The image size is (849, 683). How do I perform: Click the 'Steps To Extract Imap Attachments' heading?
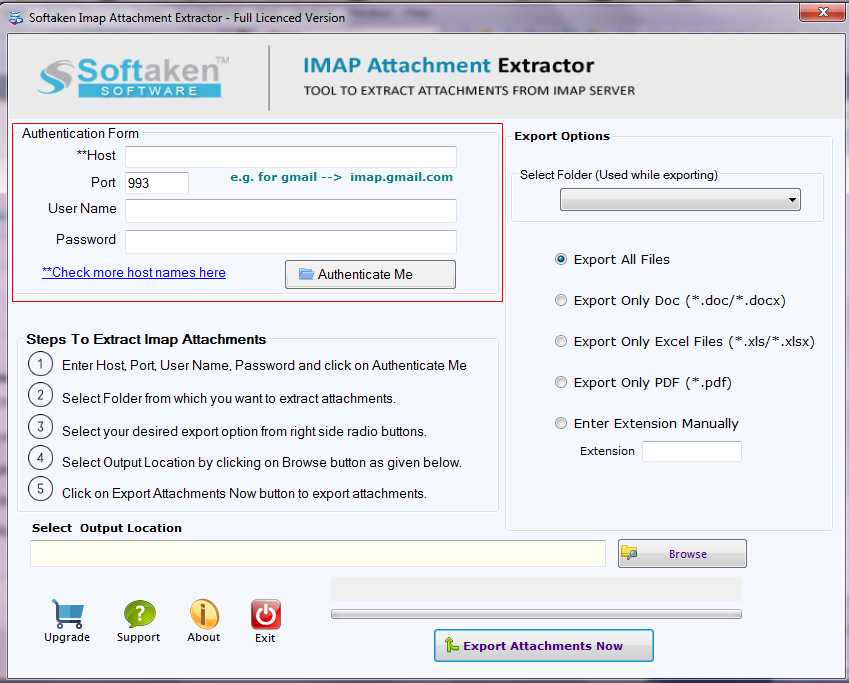(x=146, y=340)
